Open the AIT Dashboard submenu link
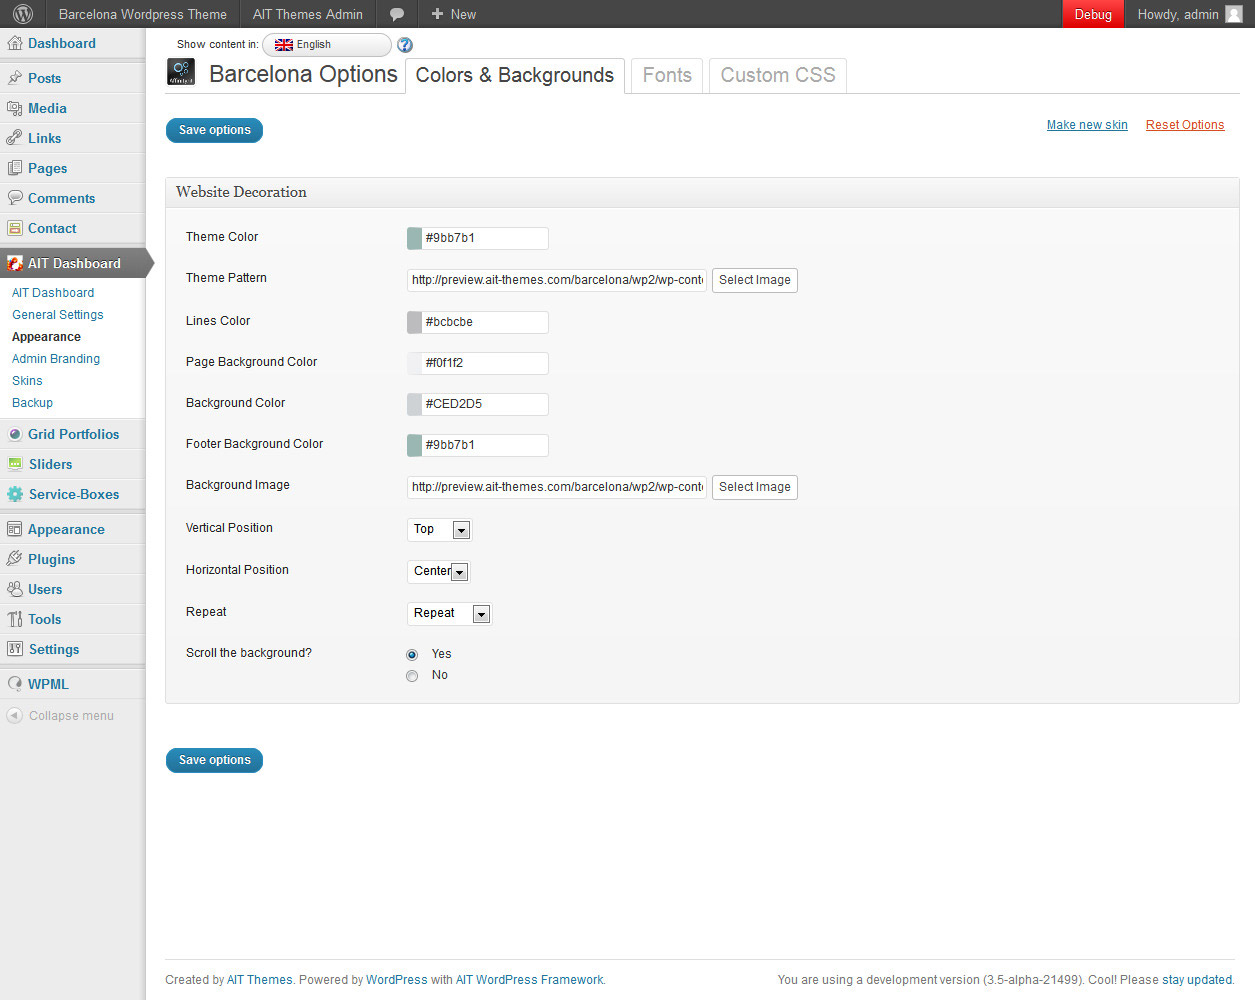The height and width of the screenshot is (1000, 1255). (x=53, y=293)
